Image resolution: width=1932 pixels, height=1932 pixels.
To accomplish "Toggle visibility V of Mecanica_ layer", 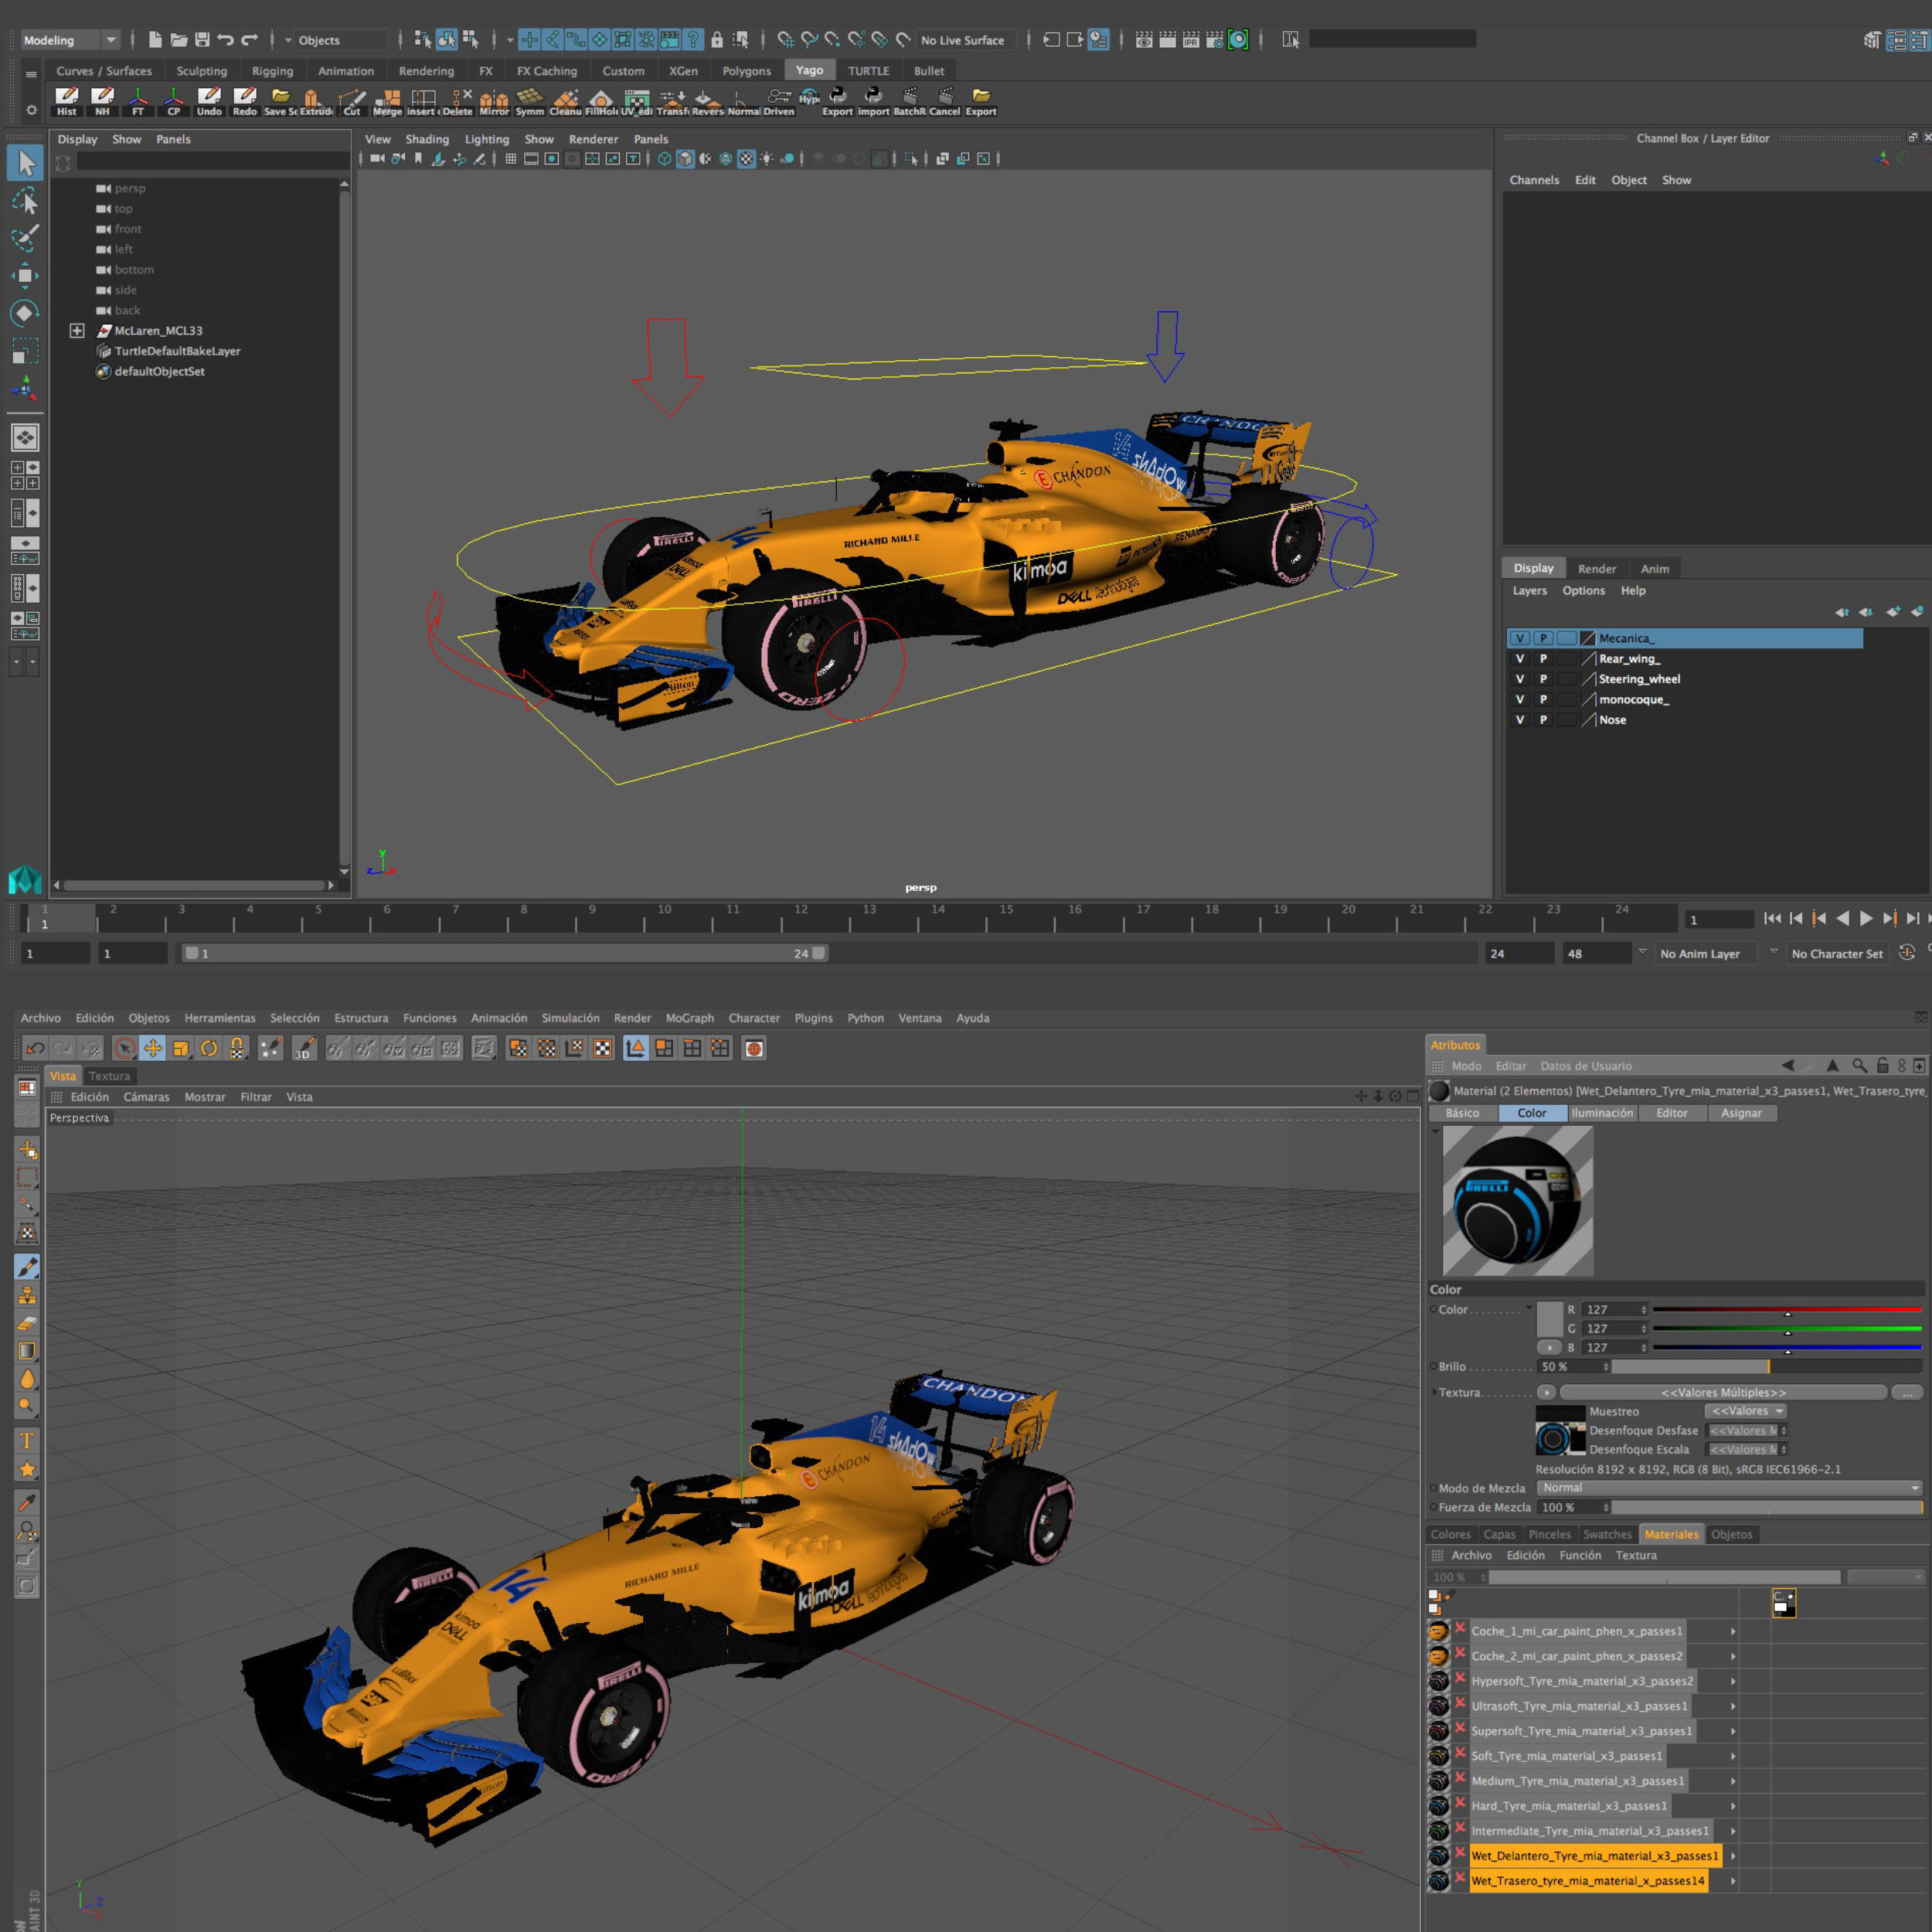I will coord(1520,638).
